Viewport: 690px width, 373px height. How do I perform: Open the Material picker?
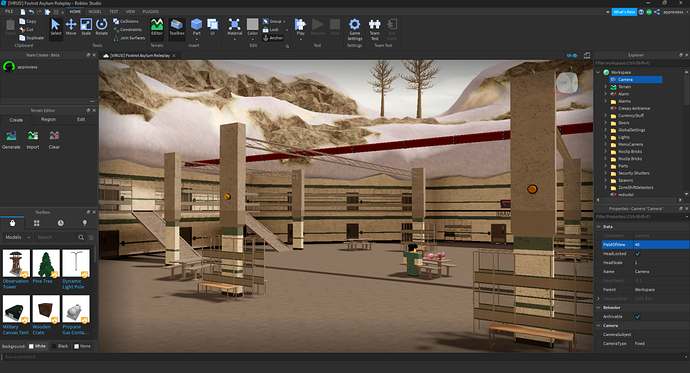[x=235, y=27]
